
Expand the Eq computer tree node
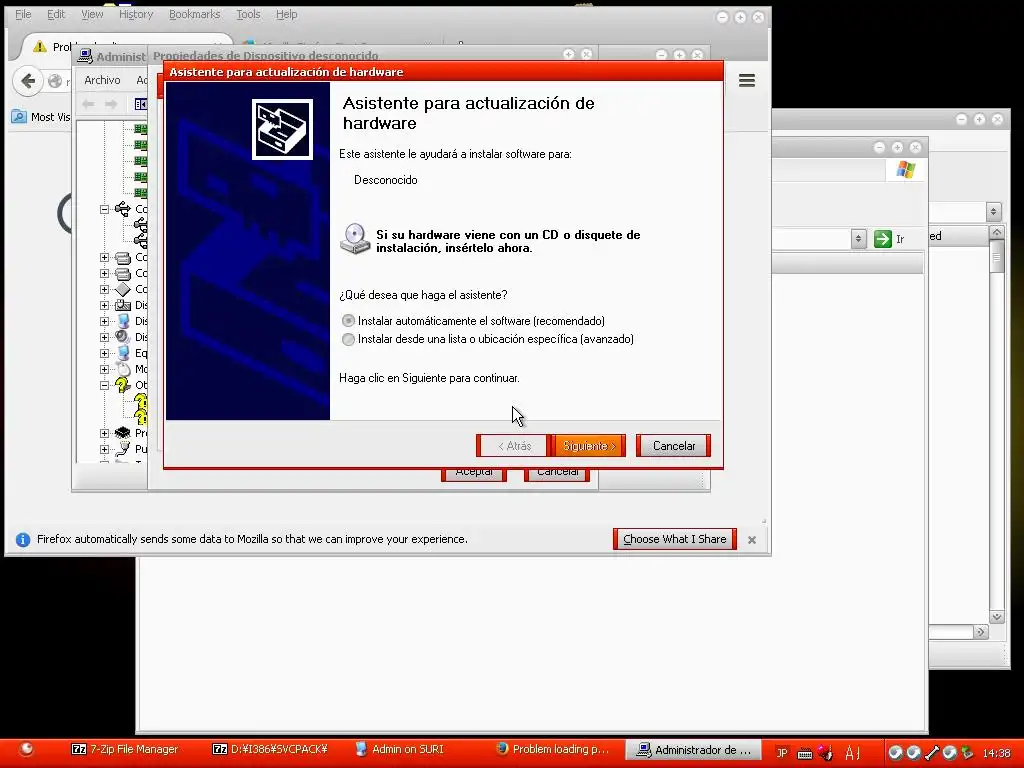pyautogui.click(x=104, y=353)
